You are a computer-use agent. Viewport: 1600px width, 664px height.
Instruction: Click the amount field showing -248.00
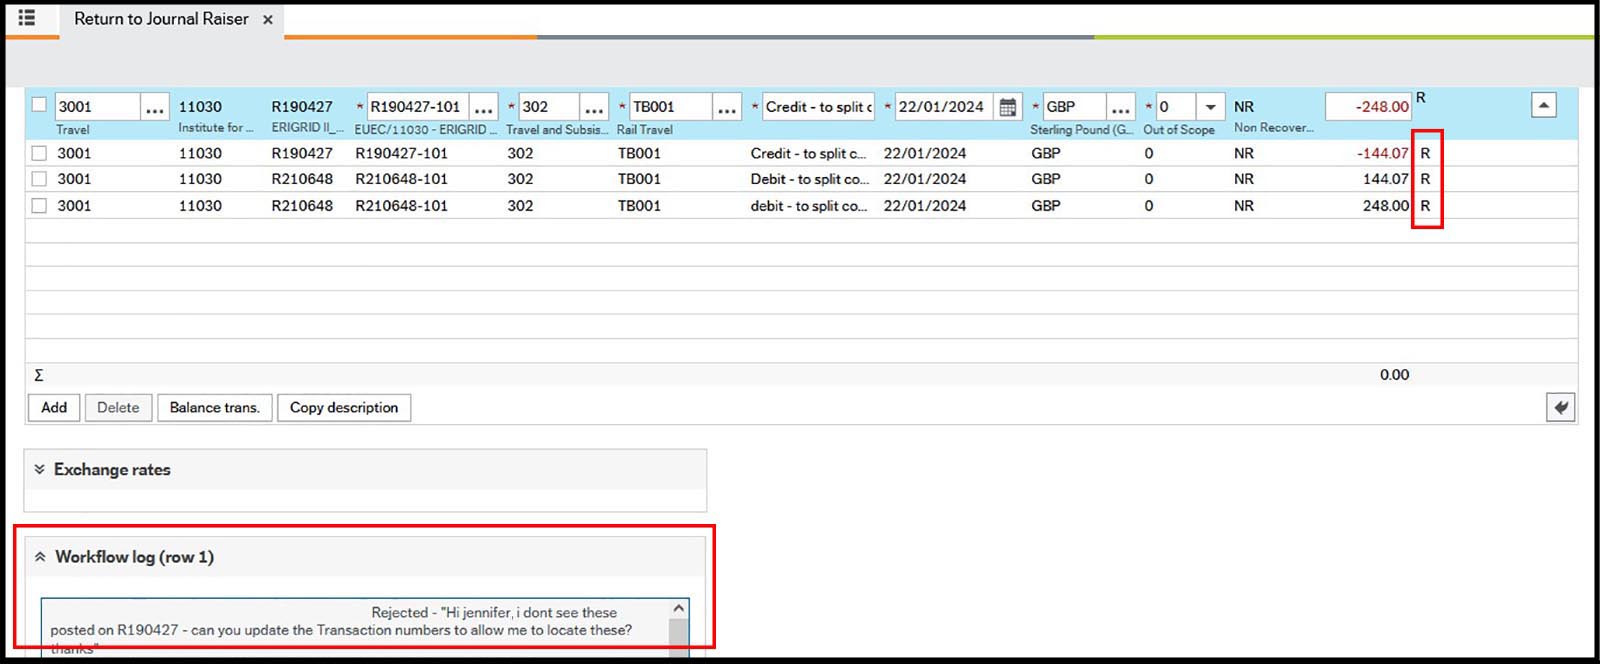pos(1367,107)
